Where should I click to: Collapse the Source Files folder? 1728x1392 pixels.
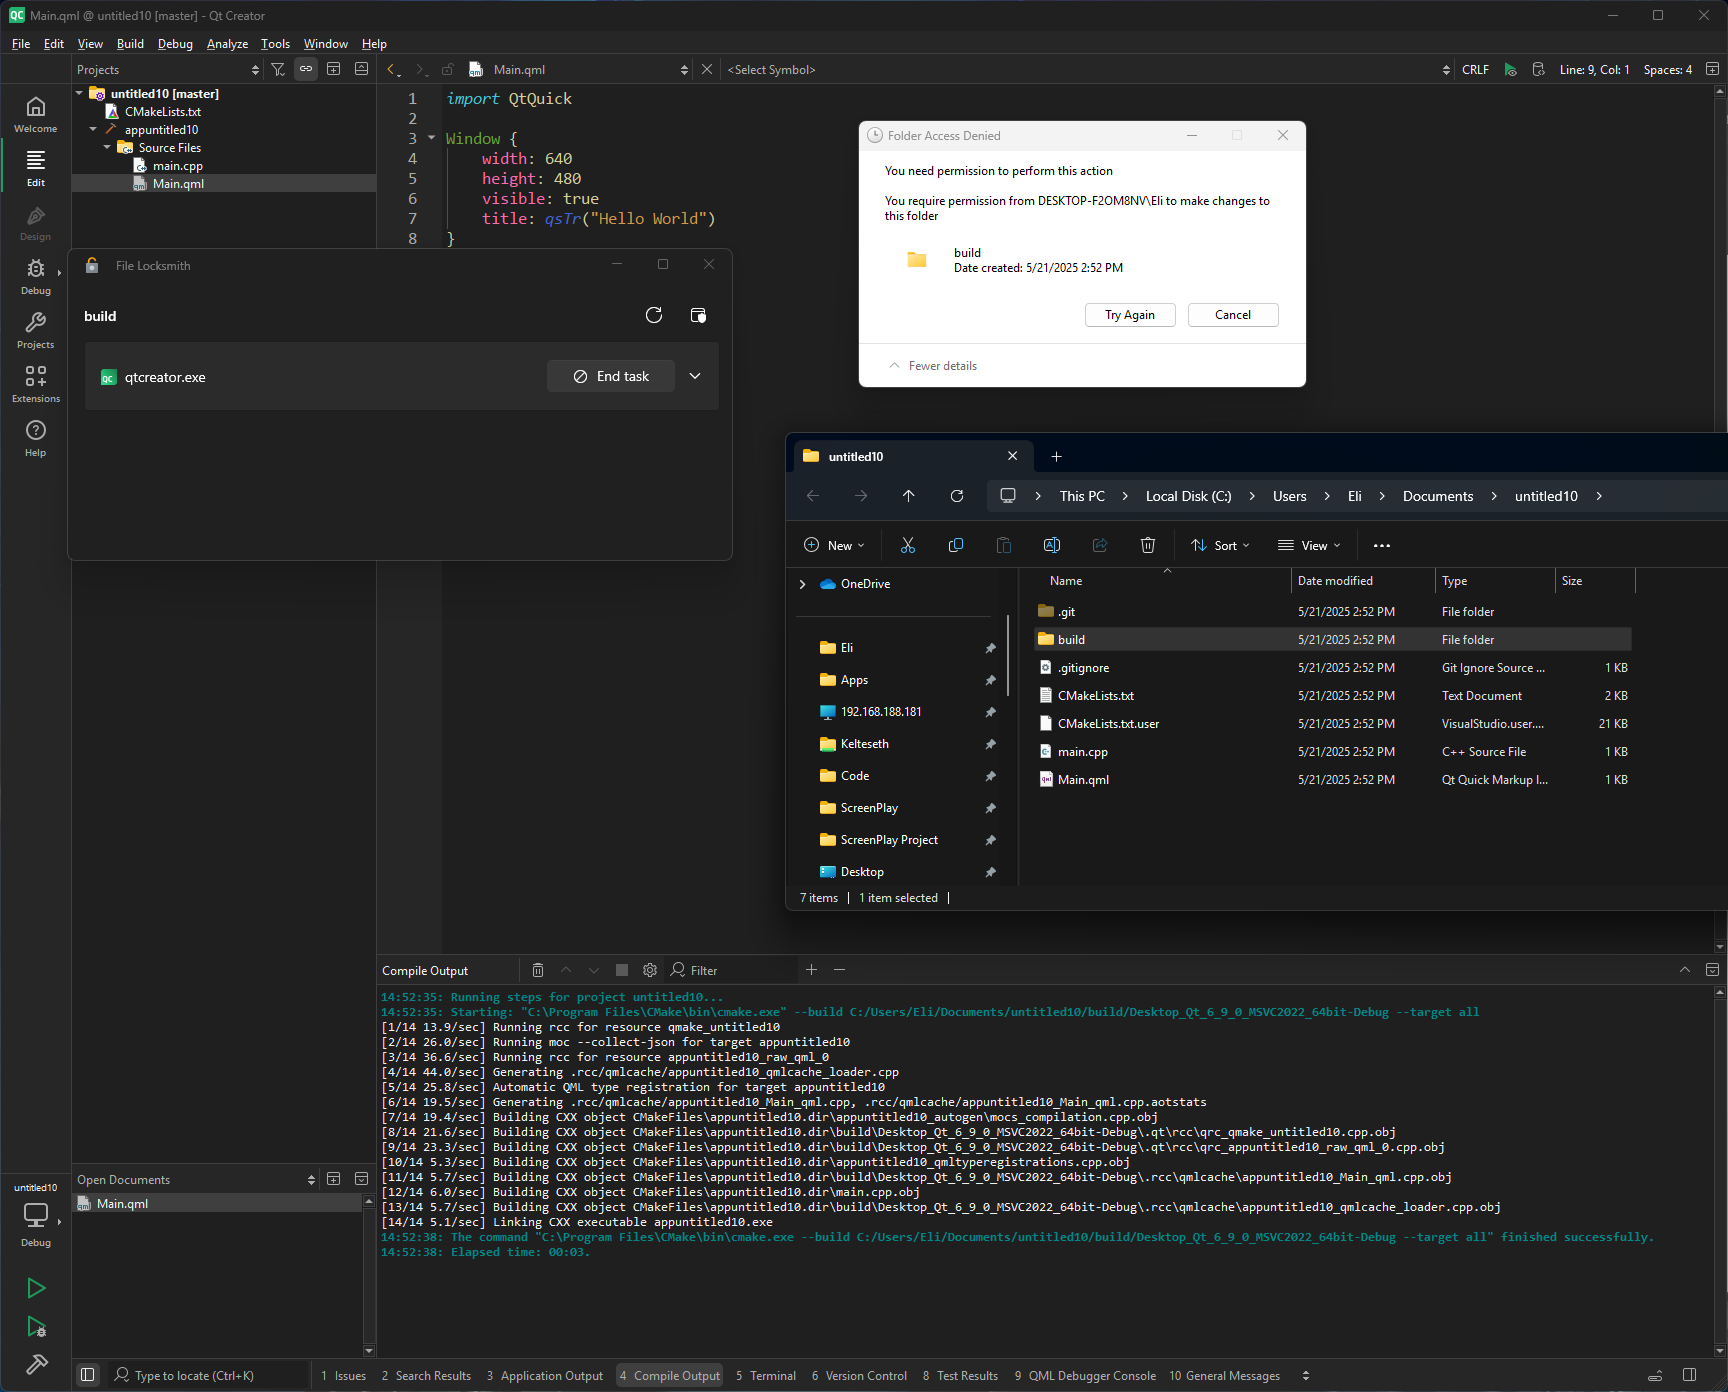107,147
